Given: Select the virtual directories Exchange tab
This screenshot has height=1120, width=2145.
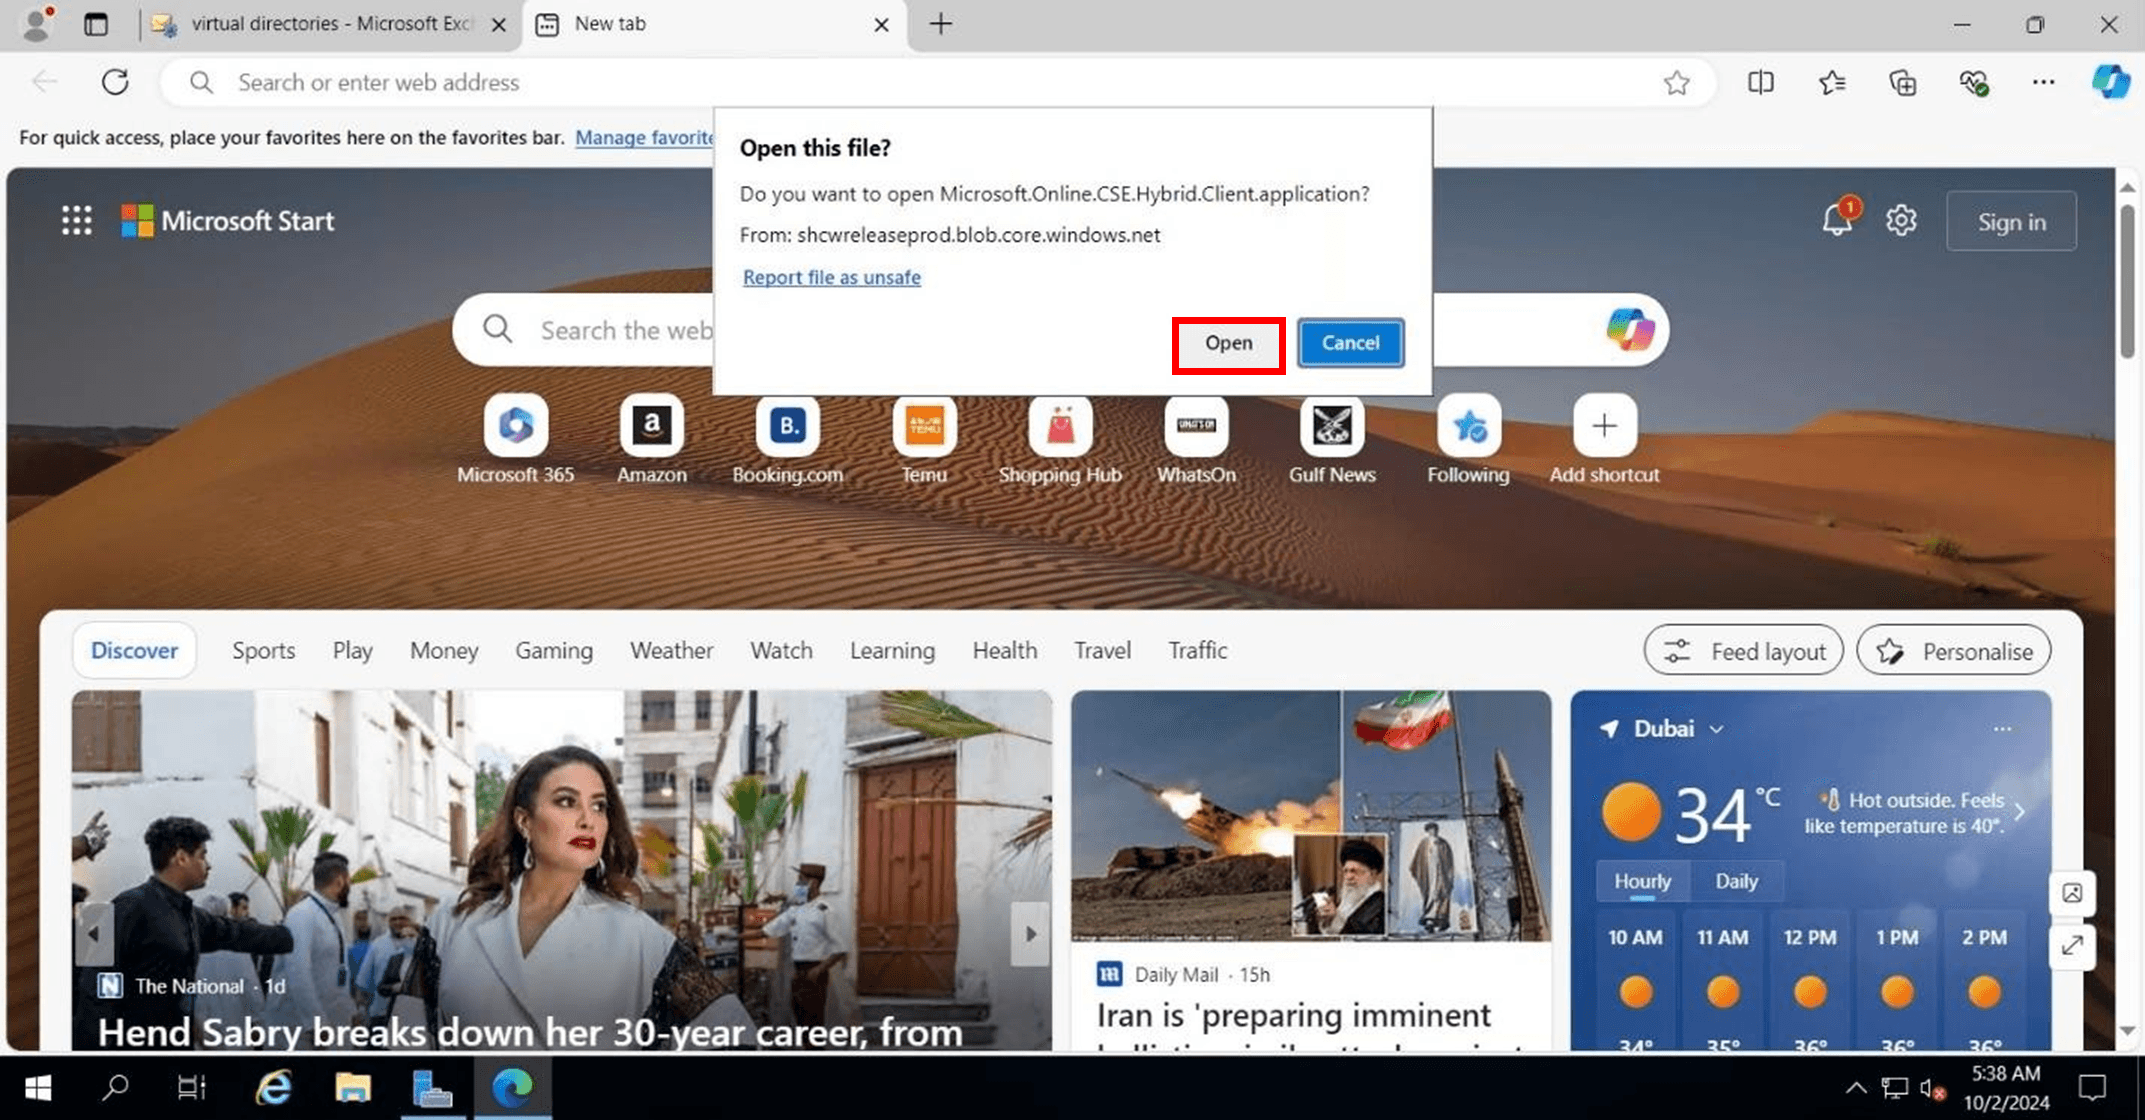Looking at the screenshot, I should pos(330,24).
